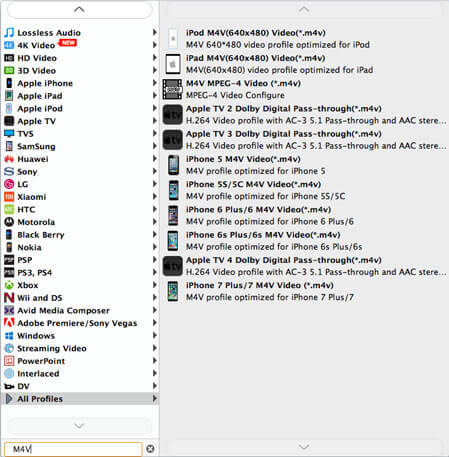449x457 pixels.
Task: Select Apple TV 4 Dolby Digital Pass-through
Action: [305, 266]
